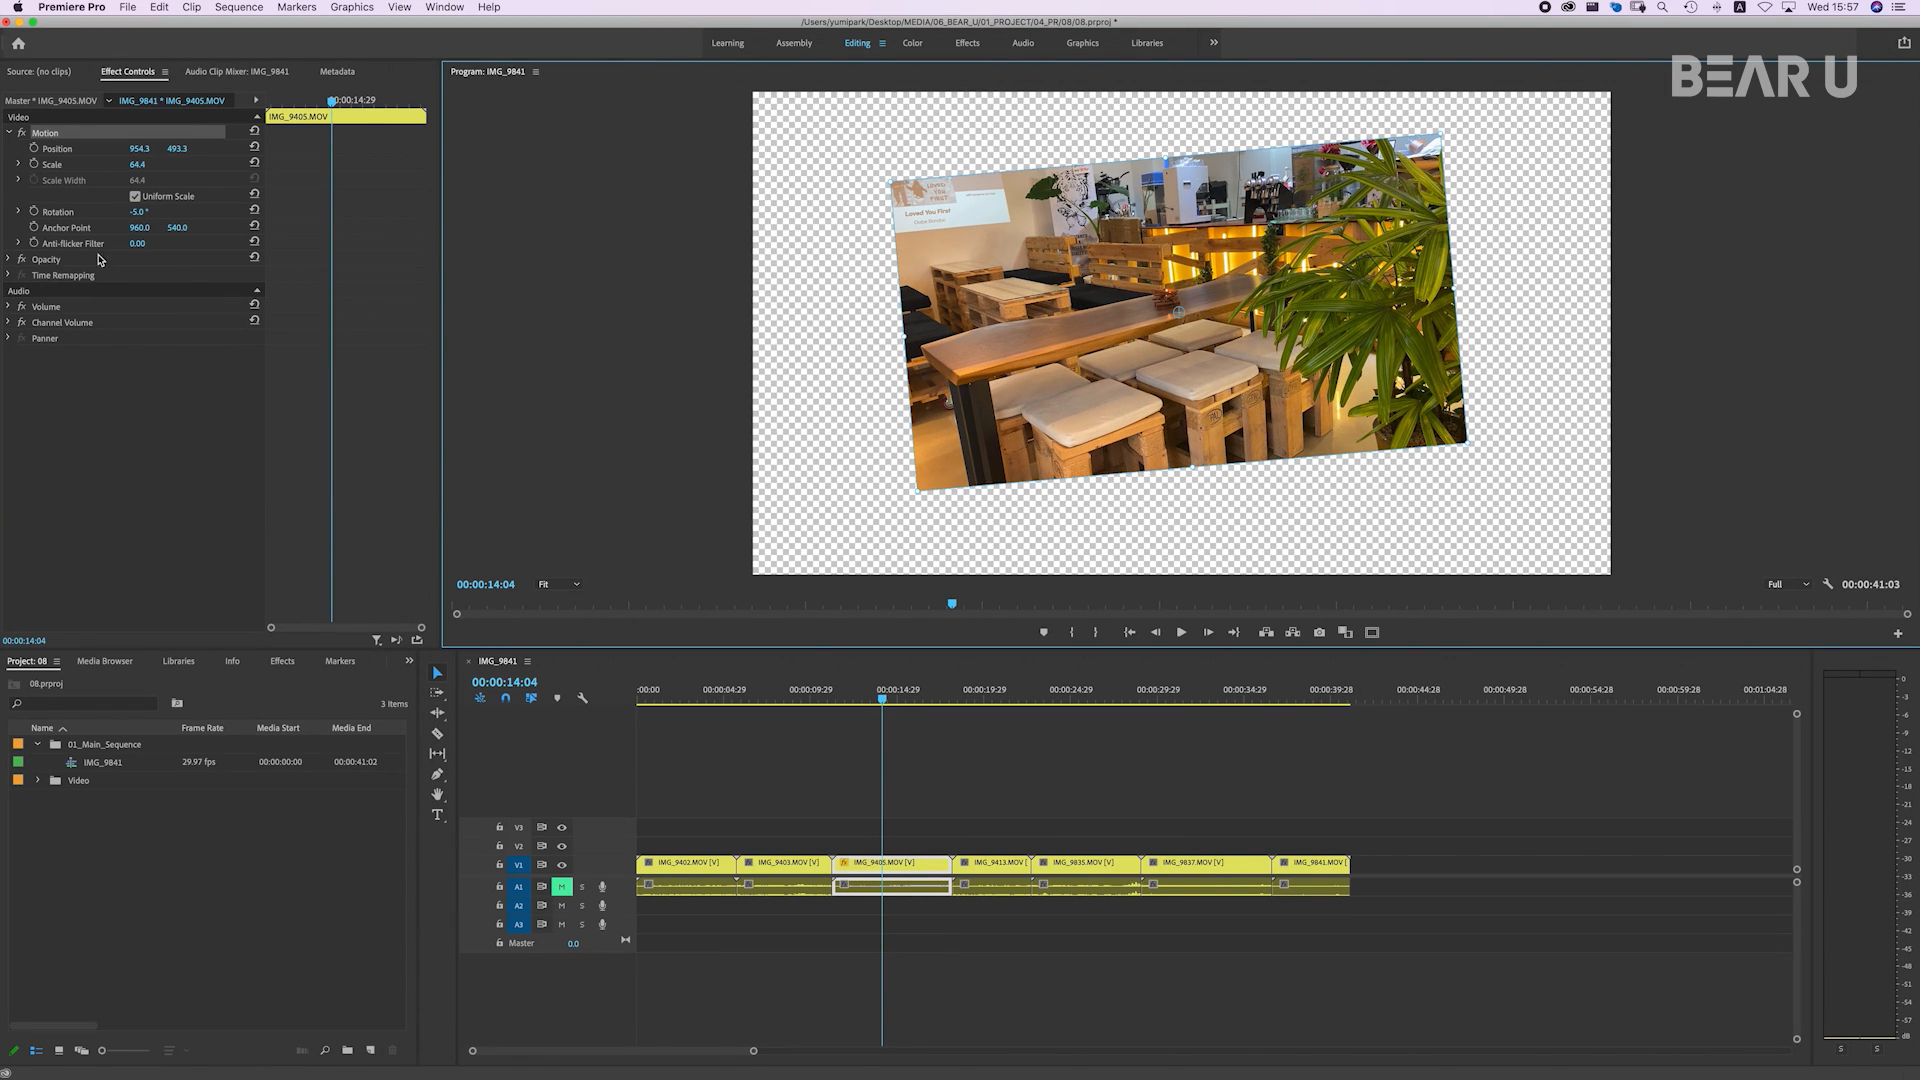Uncheck the Uniform Scale checkbox

[x=135, y=196]
